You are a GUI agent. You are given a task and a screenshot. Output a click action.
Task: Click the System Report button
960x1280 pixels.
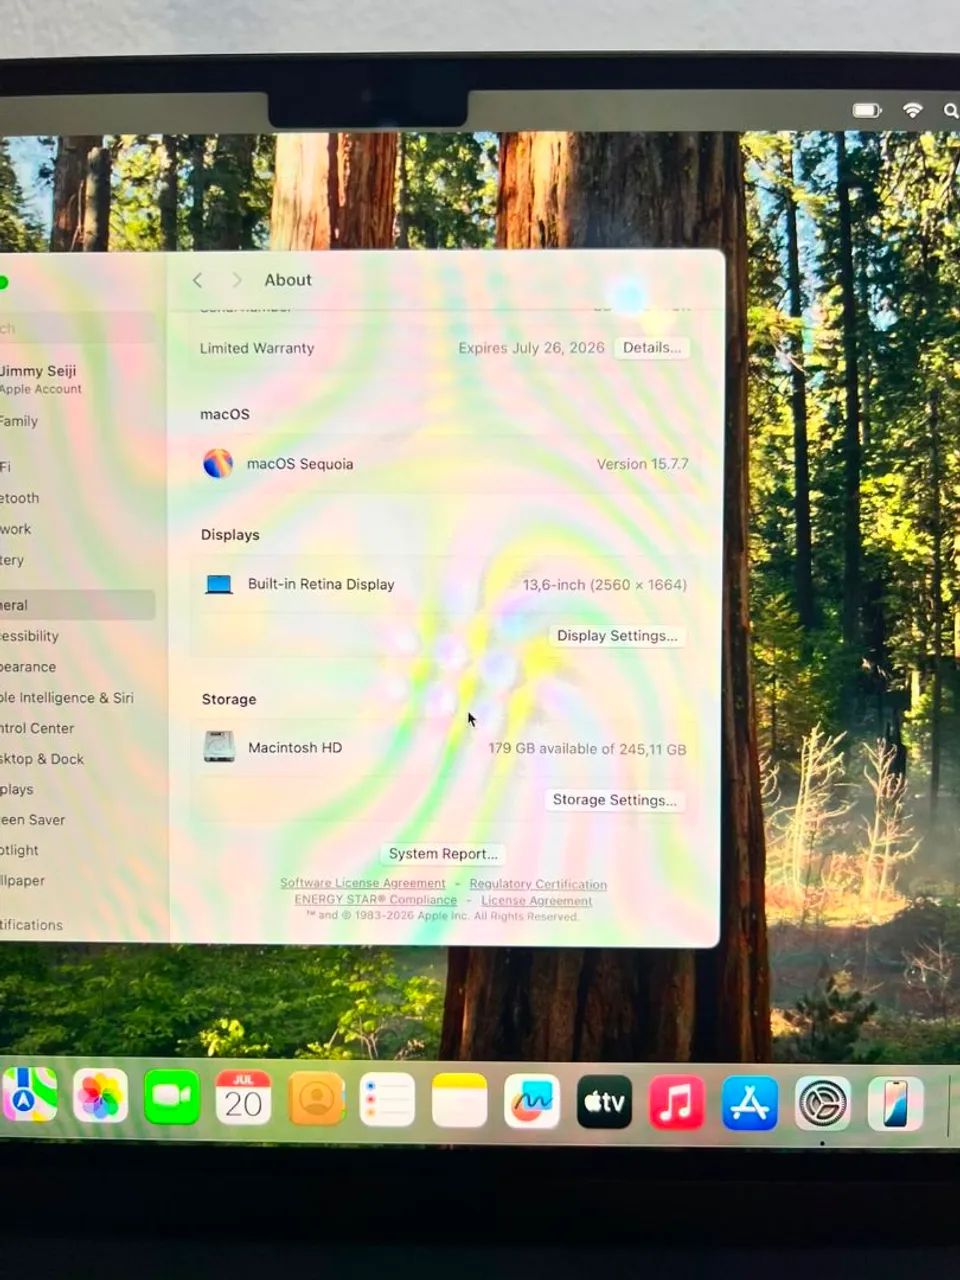443,853
